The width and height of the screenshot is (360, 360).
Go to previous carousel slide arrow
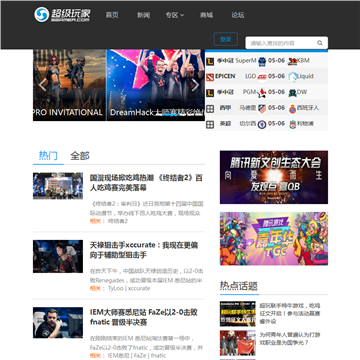[42, 85]
